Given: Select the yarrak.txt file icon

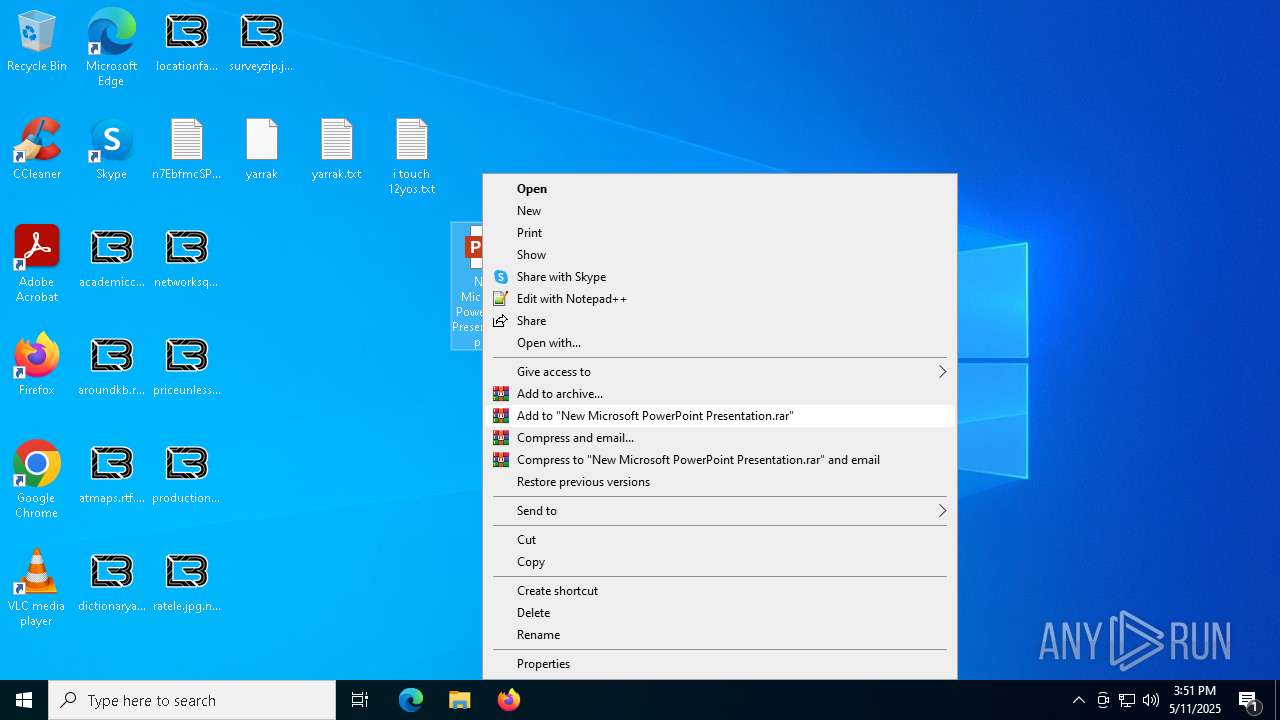Looking at the screenshot, I should pos(336,150).
